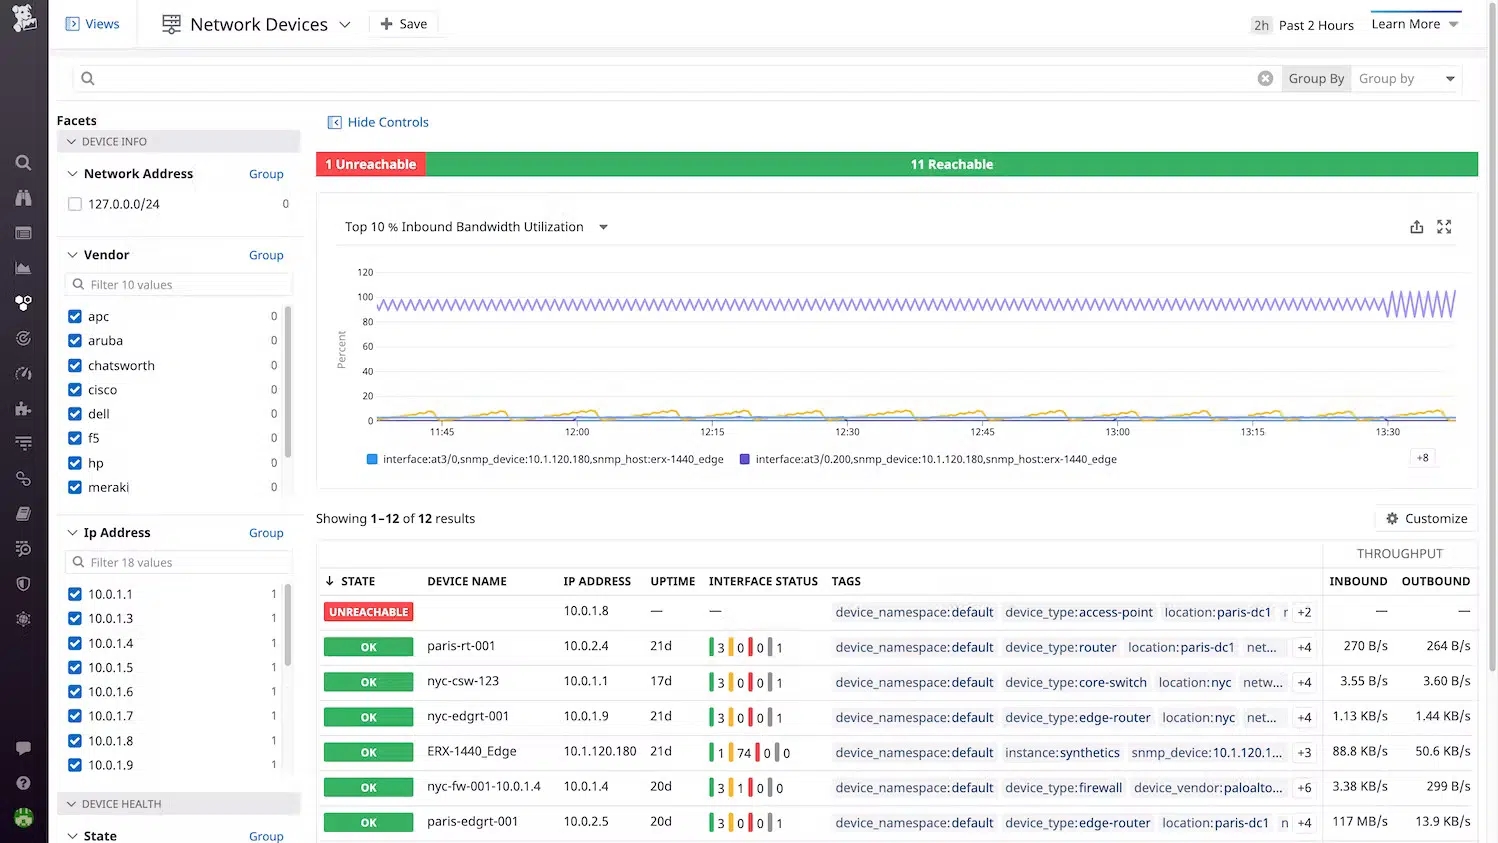
Task: Click the Customize button
Action: pyautogui.click(x=1425, y=518)
